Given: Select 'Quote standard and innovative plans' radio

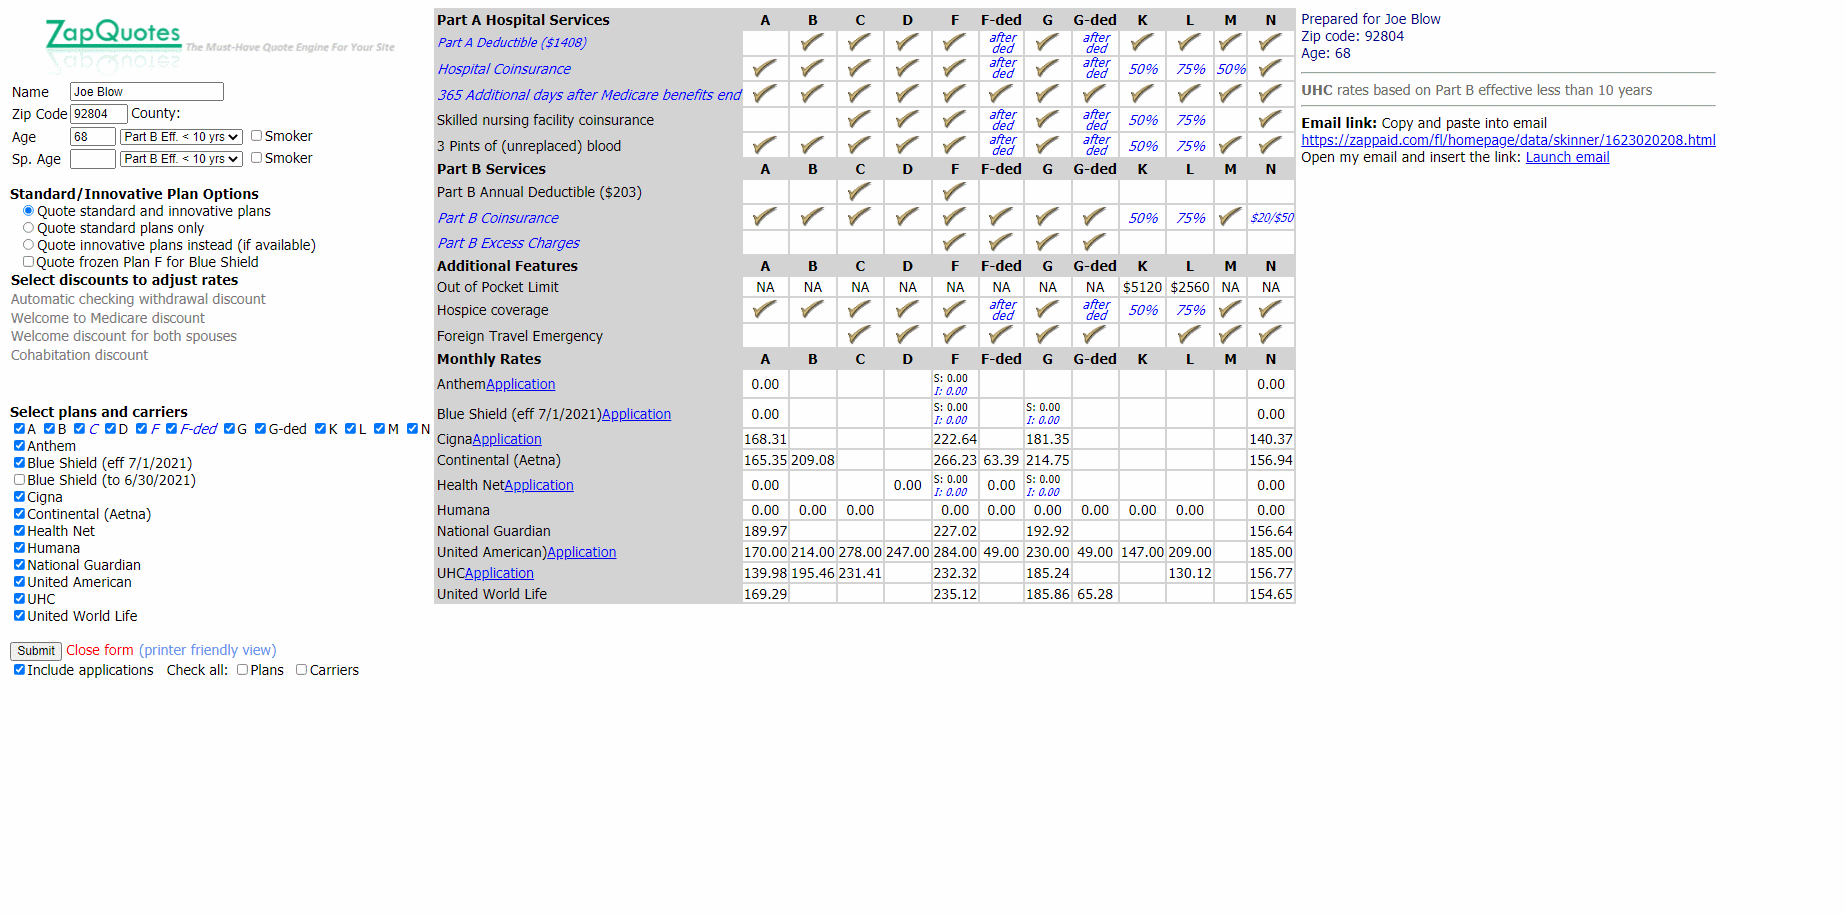Looking at the screenshot, I should (x=28, y=211).
